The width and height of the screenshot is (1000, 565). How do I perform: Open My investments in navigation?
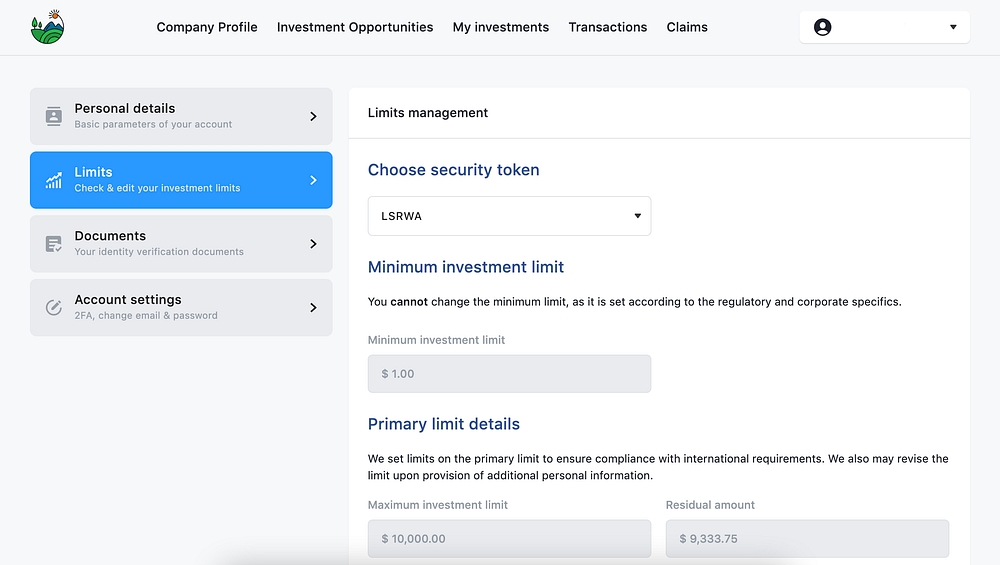pyautogui.click(x=500, y=27)
